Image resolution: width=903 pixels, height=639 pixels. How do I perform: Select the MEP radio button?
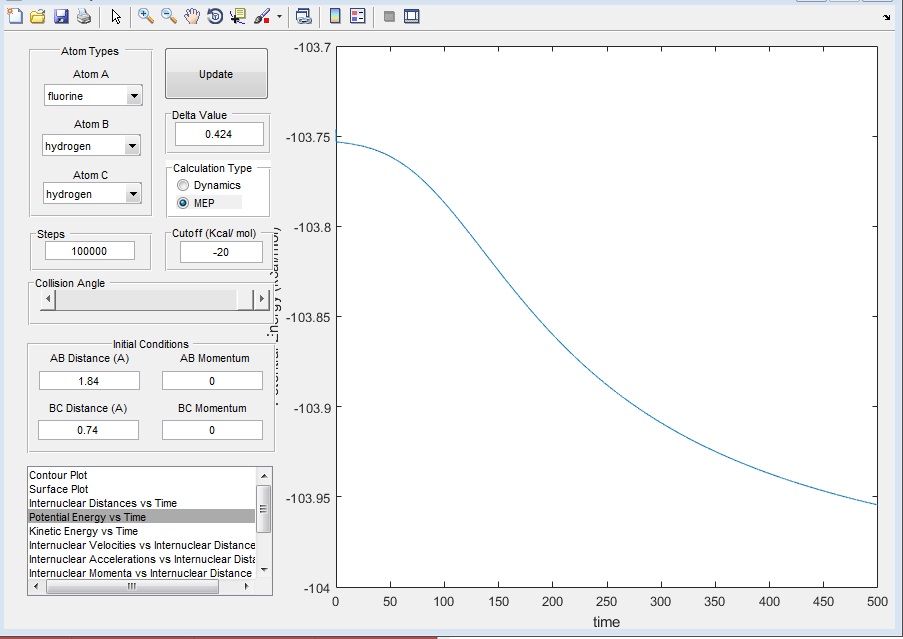183,203
